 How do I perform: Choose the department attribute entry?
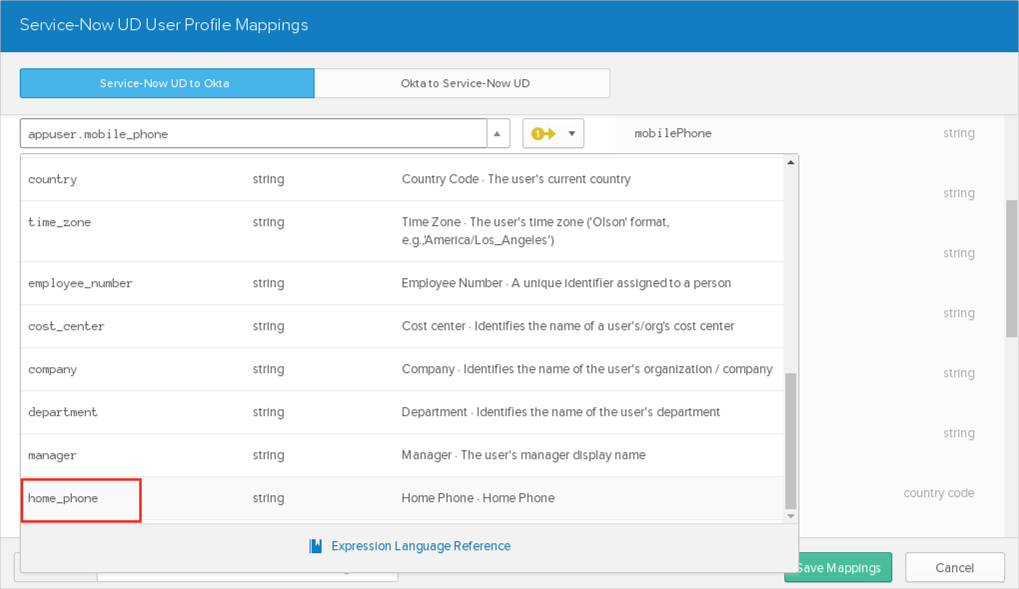(x=63, y=412)
